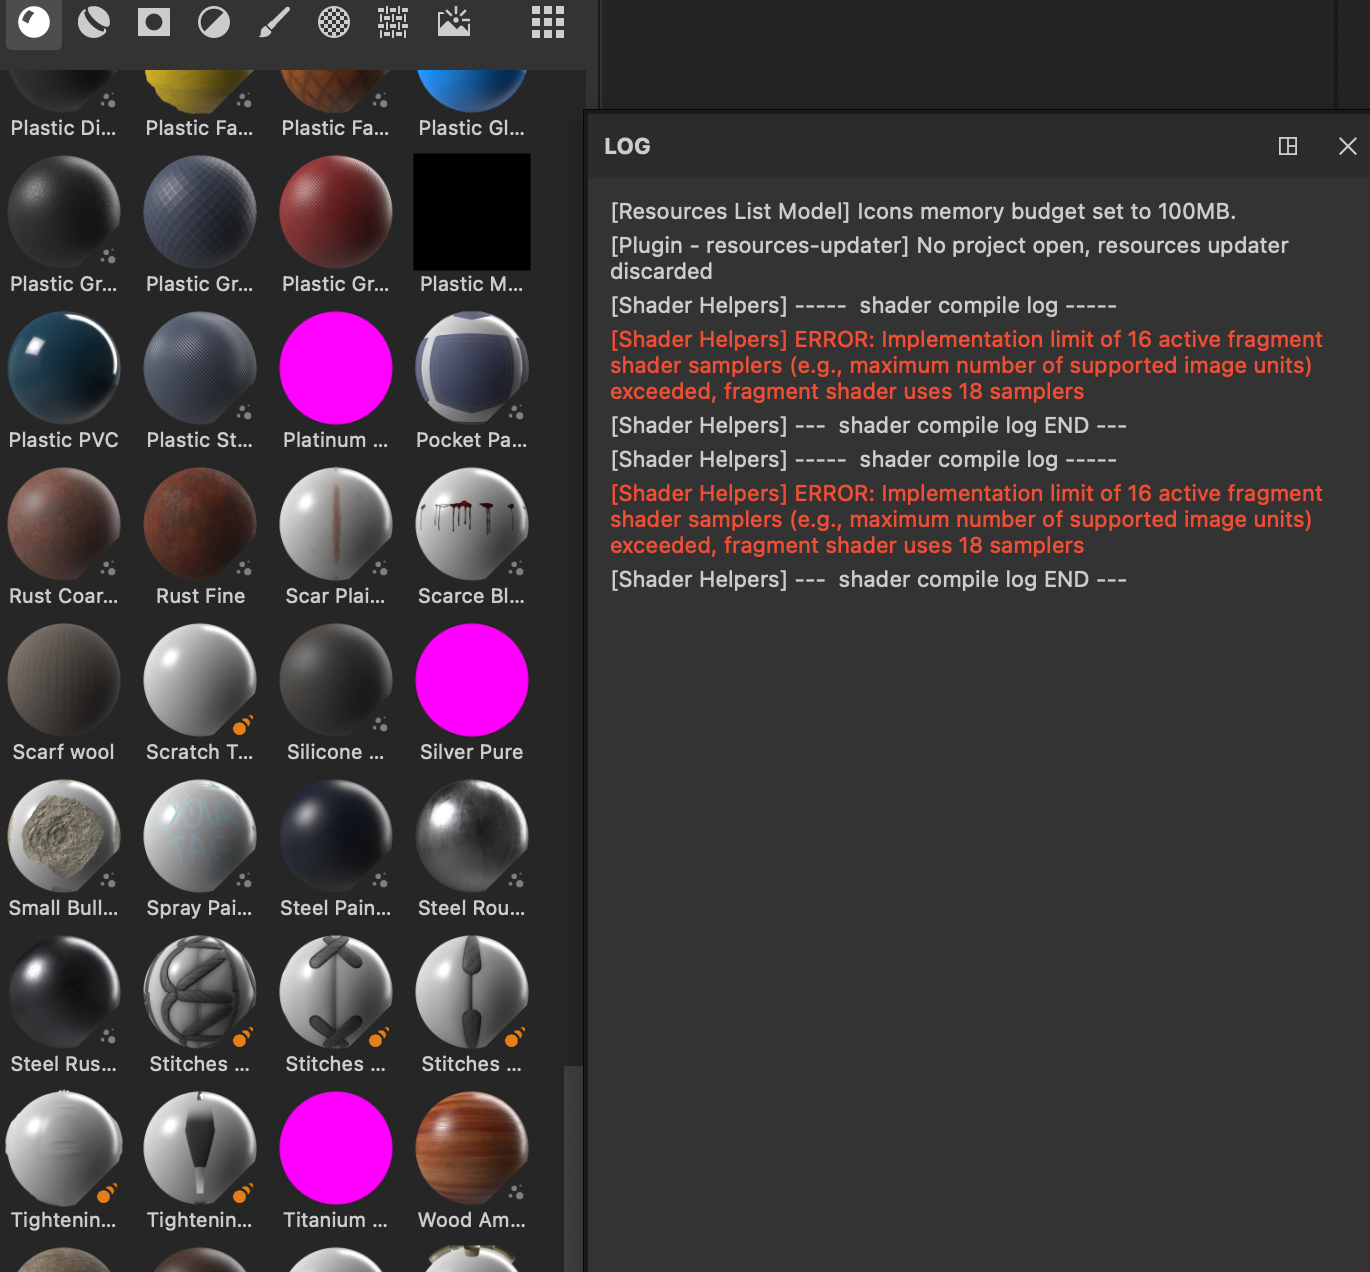Click the grid view layout icon
Image resolution: width=1370 pixels, height=1272 pixels.
(546, 22)
